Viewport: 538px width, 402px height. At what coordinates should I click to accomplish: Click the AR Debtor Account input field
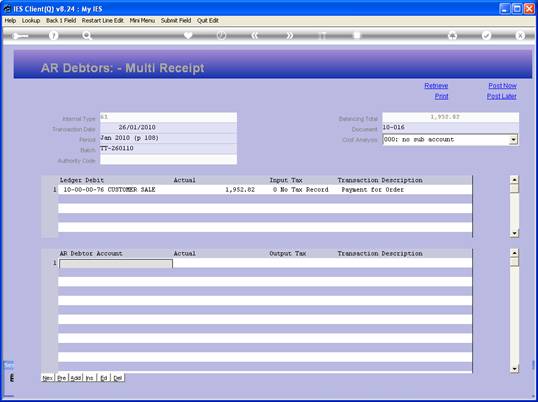pyautogui.click(x=116, y=263)
